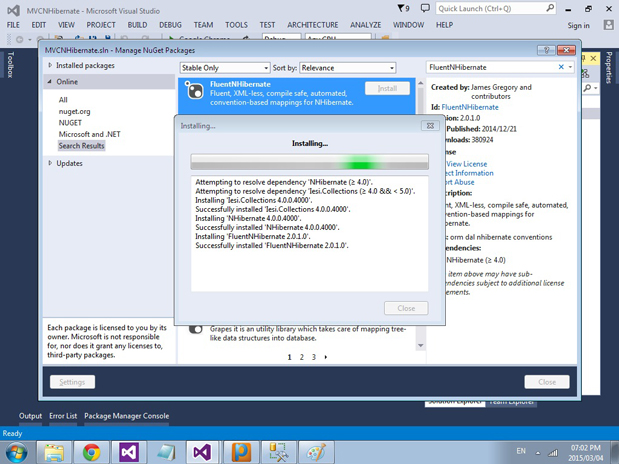619x464 pixels.
Task: Open the Properties side tab
Action: (x=609, y=67)
